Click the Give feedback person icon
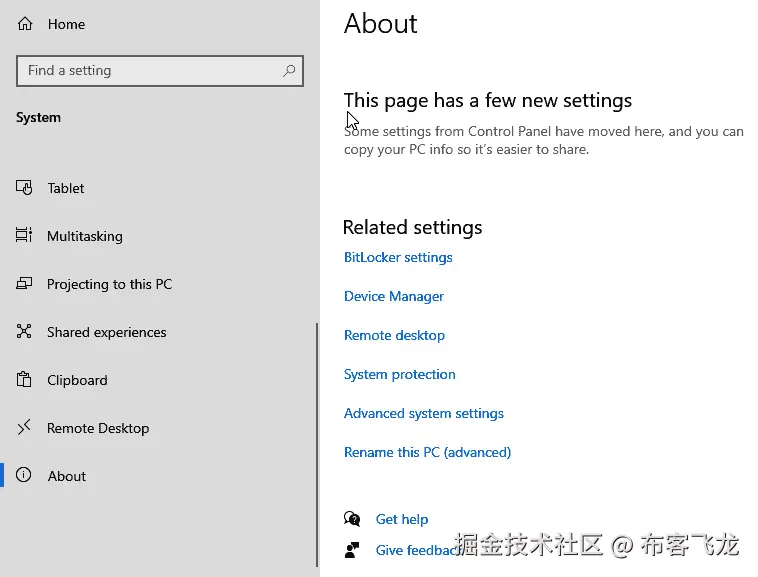The image size is (758, 577). pos(352,550)
